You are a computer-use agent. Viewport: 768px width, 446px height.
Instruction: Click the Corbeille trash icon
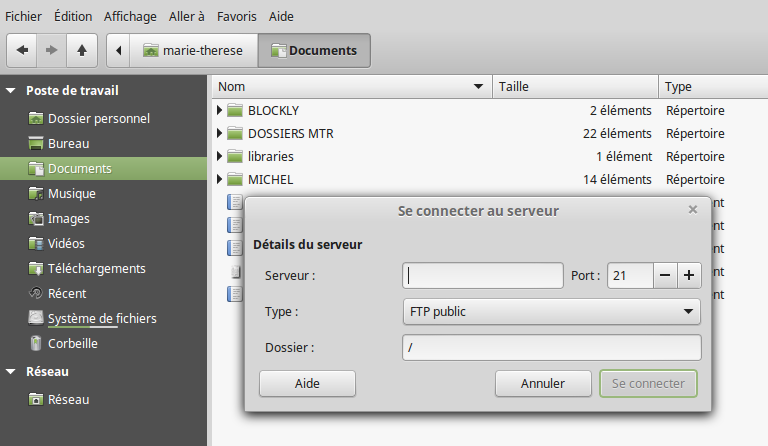click(36, 343)
